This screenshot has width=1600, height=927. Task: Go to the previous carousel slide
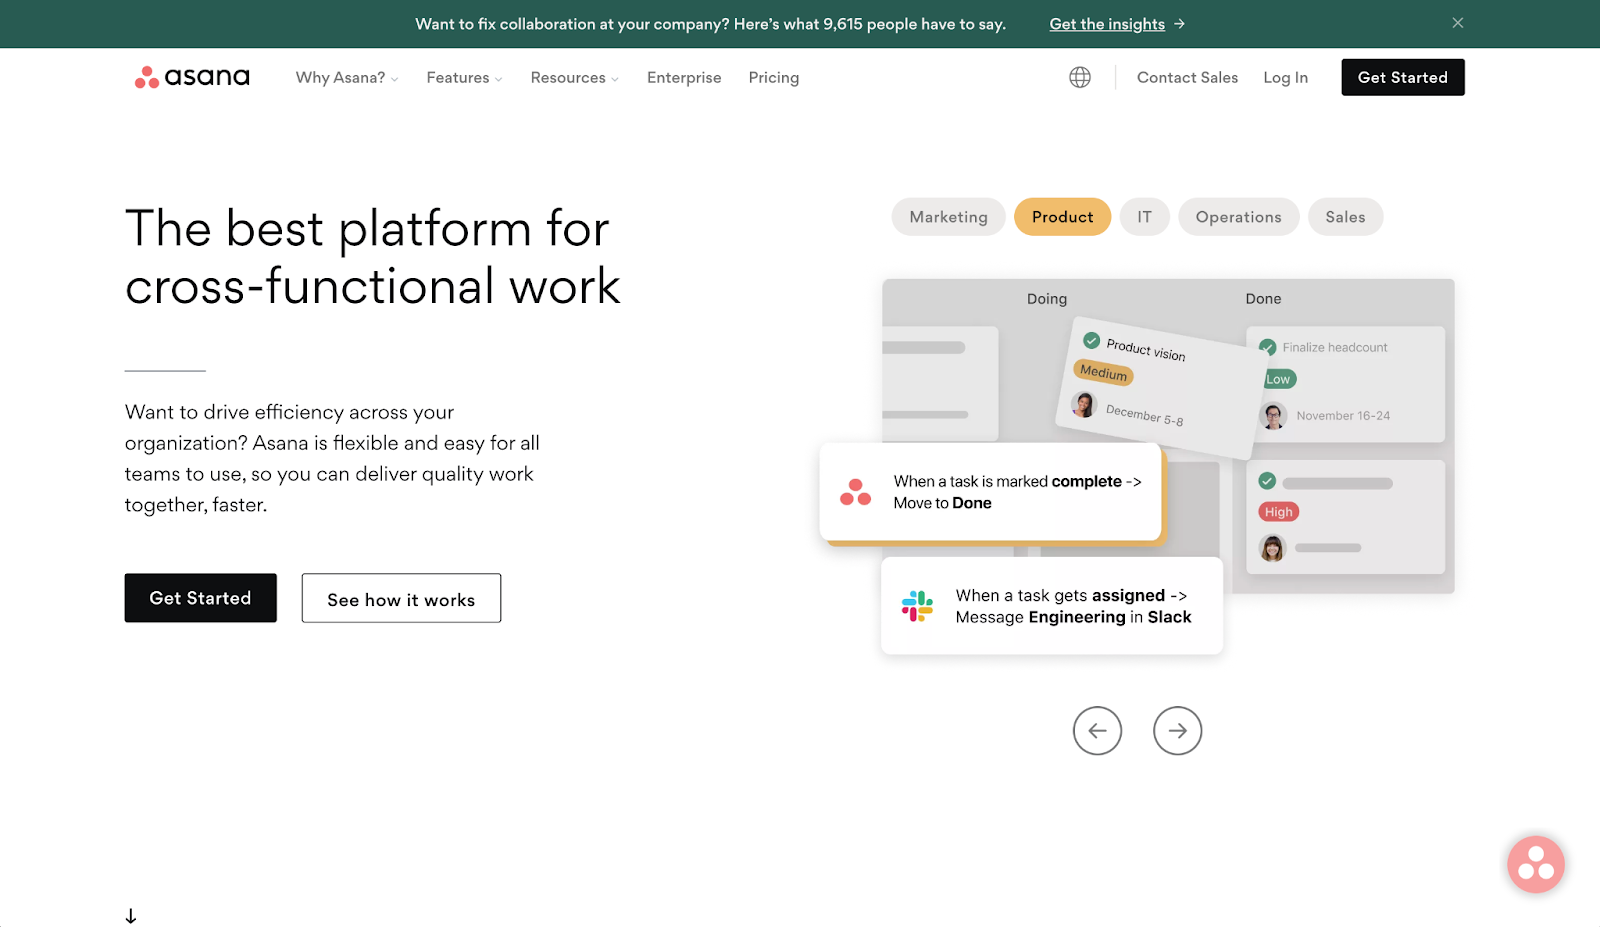tap(1097, 730)
